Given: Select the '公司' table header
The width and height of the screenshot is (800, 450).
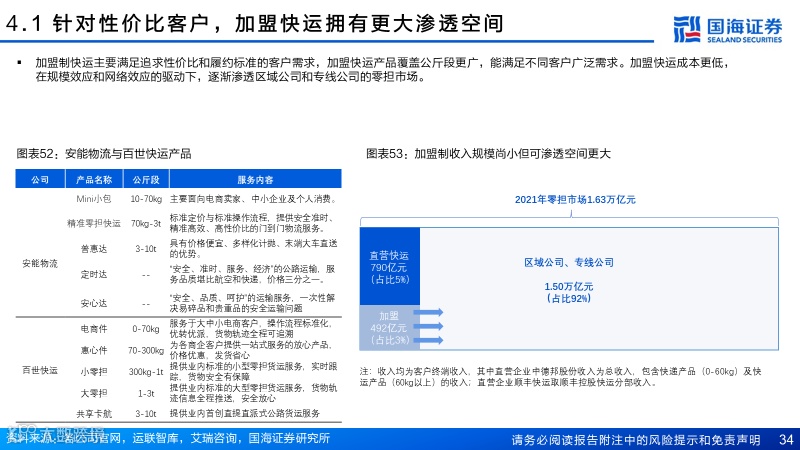Looking at the screenshot, I should pyautogui.click(x=40, y=180).
